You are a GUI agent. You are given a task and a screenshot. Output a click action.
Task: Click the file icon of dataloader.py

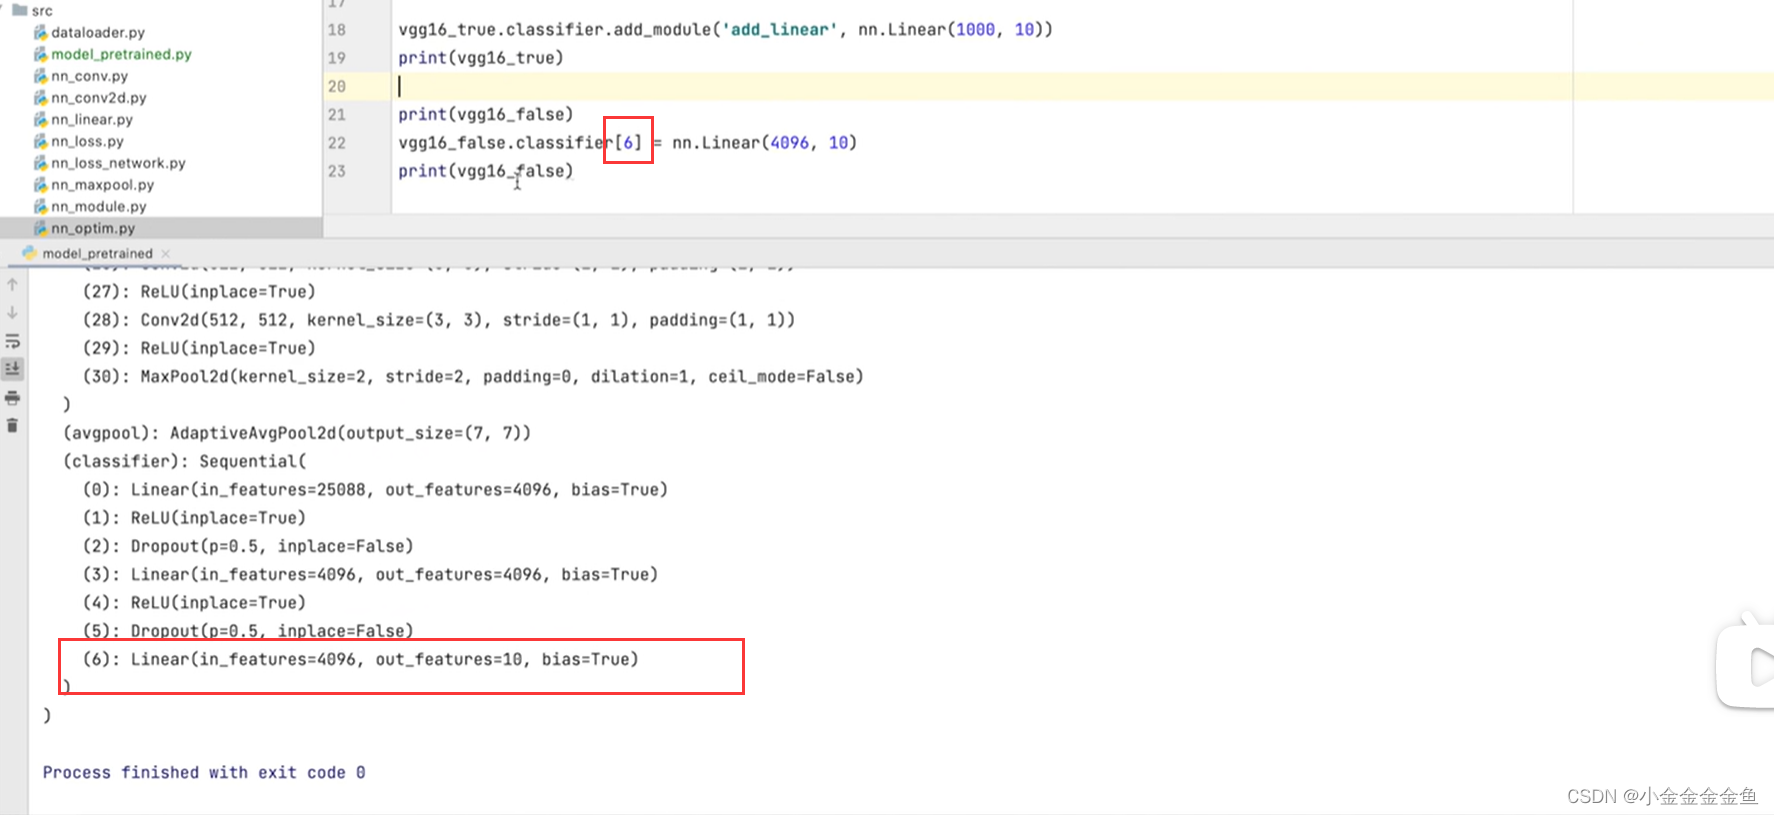pyautogui.click(x=40, y=32)
